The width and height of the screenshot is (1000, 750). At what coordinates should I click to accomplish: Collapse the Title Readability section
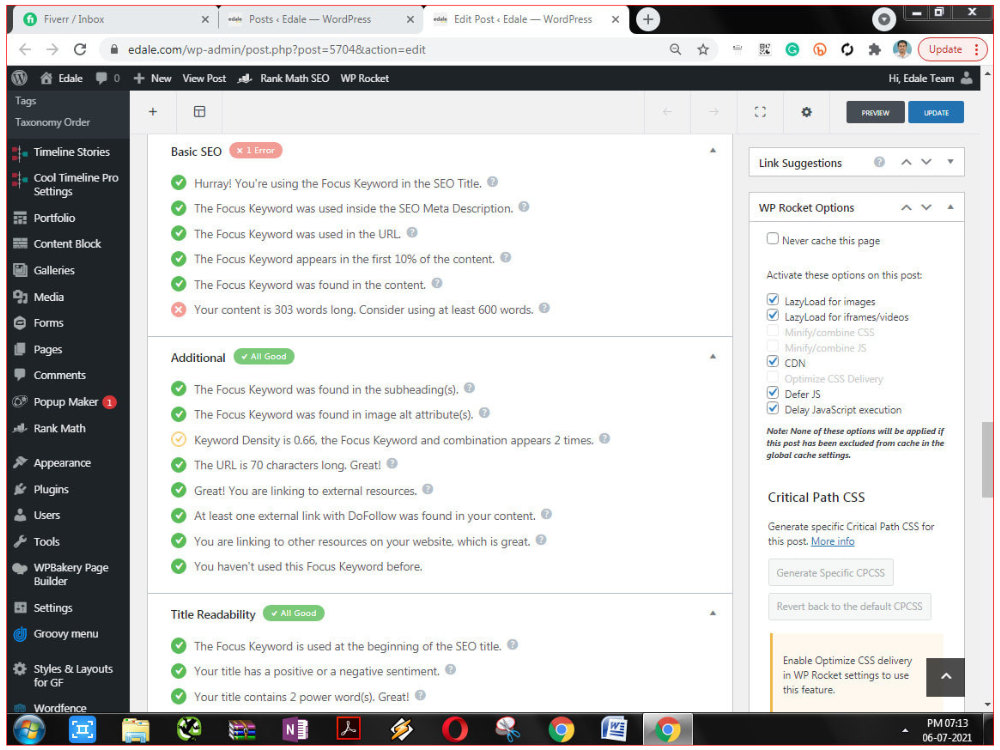(713, 614)
